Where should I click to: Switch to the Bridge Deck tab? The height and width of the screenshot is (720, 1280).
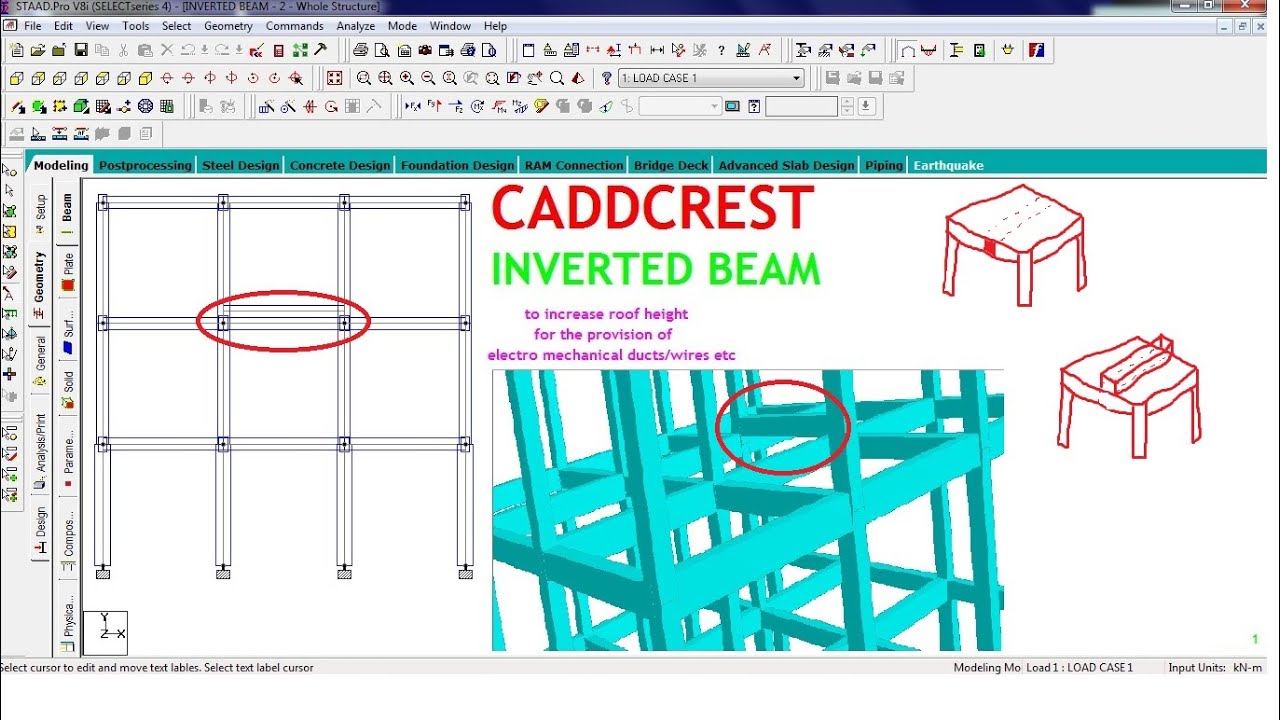670,166
